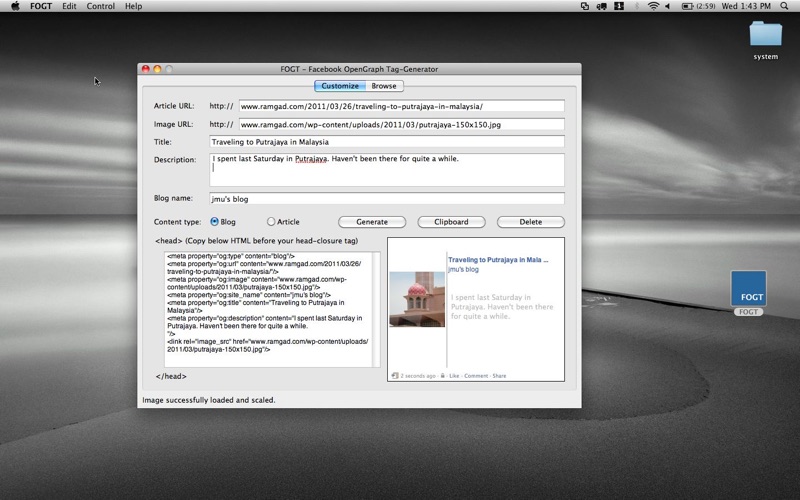Click the second menu bar extra icon left of the numbered box

[602, 6]
